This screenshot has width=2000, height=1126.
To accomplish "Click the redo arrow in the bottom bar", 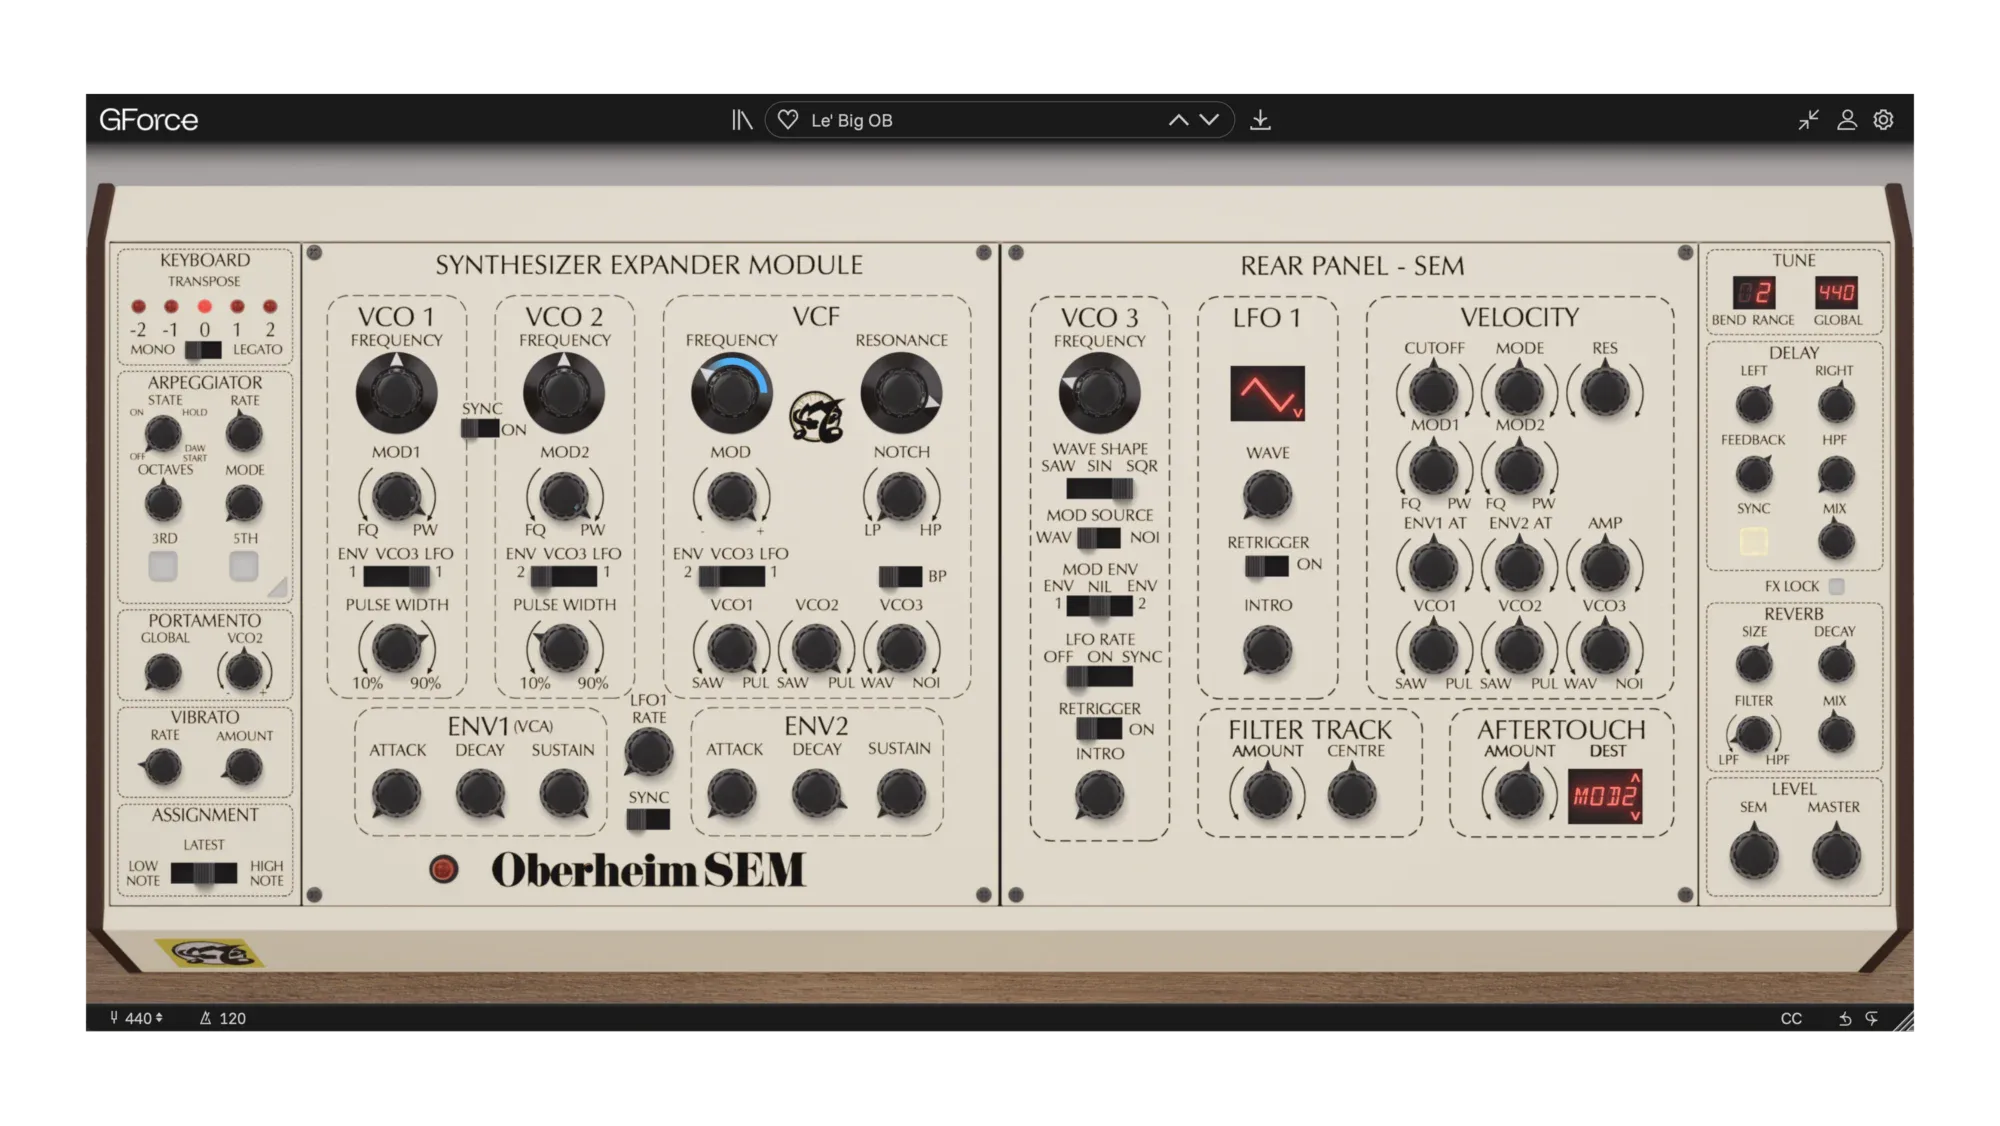I will 1872,1018.
